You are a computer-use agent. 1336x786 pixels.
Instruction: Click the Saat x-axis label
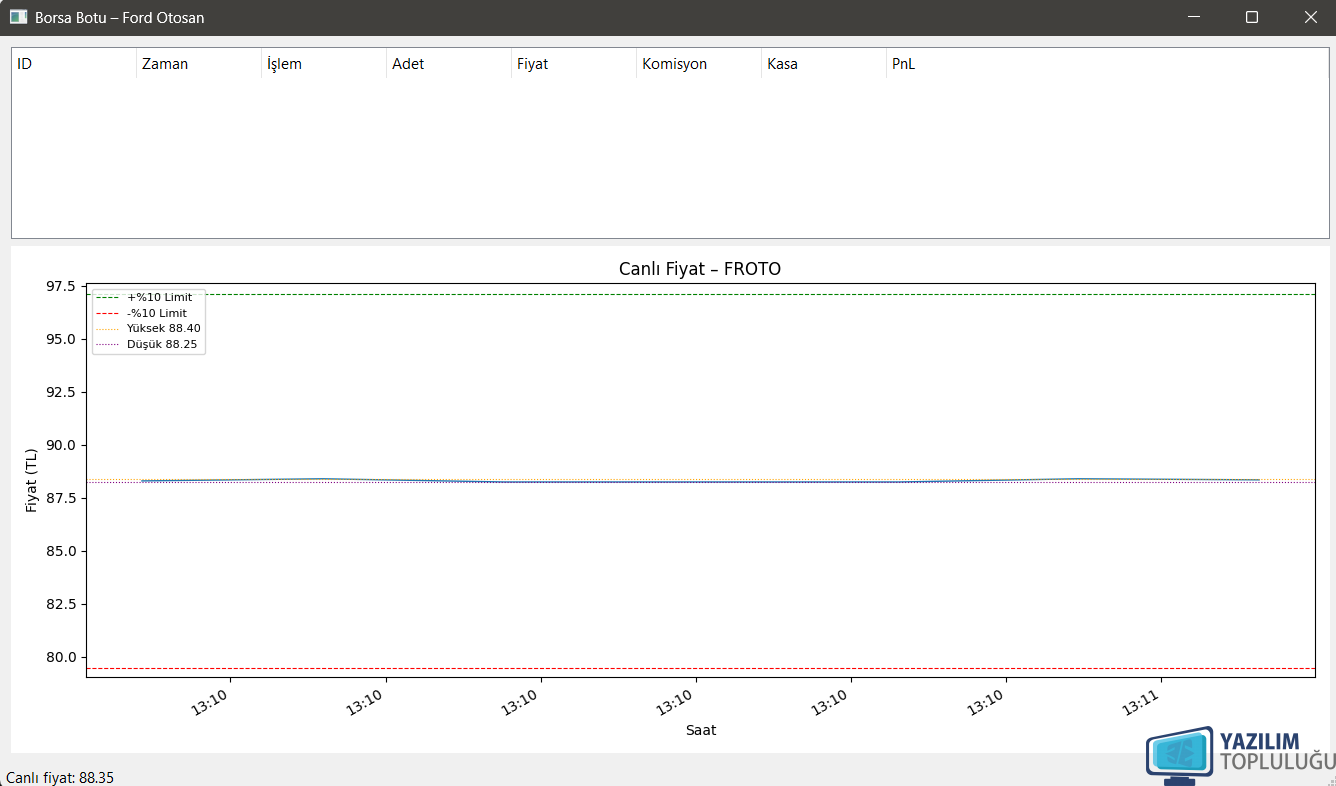[x=701, y=730]
